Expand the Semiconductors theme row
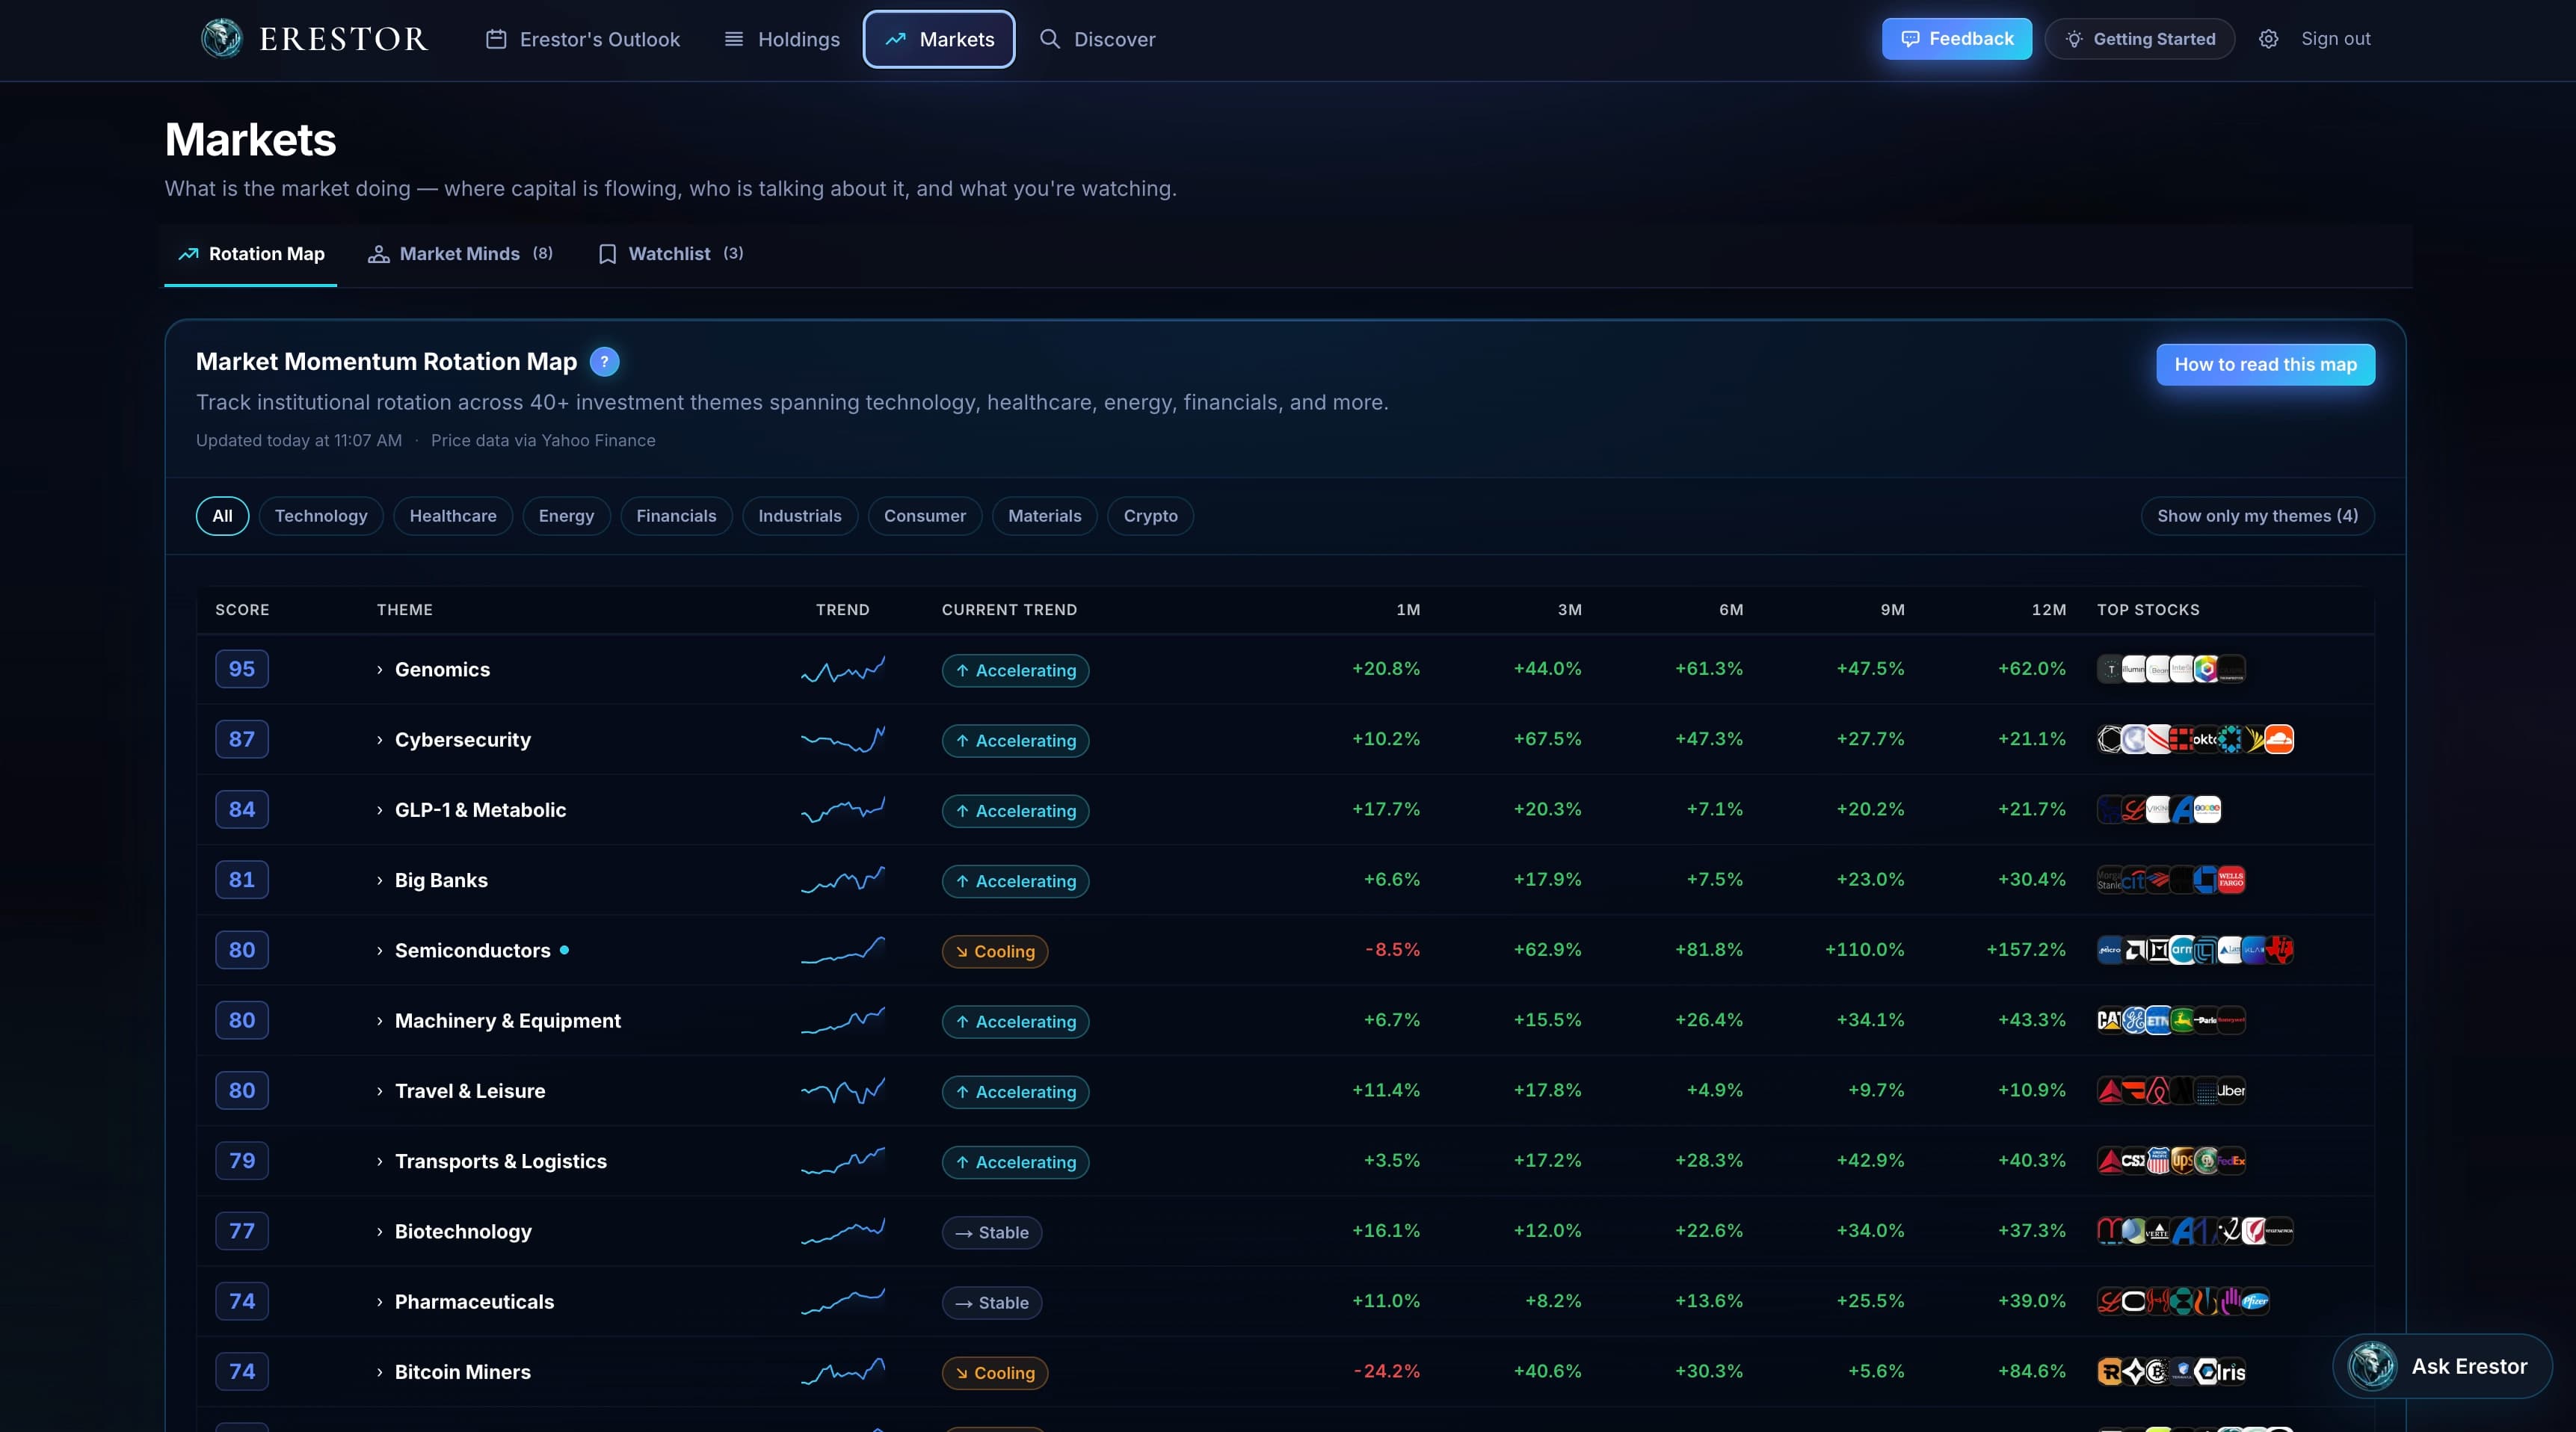 pyautogui.click(x=380, y=951)
